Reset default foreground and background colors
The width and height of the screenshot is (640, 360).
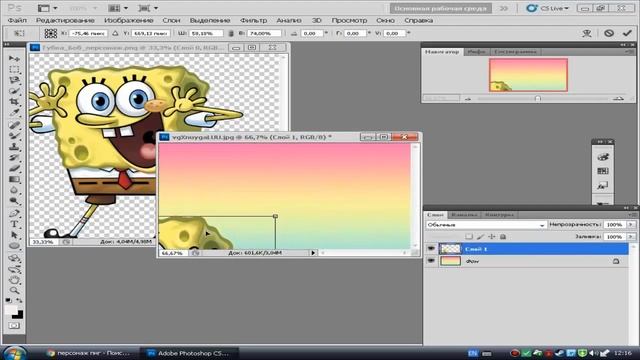[x=9, y=300]
